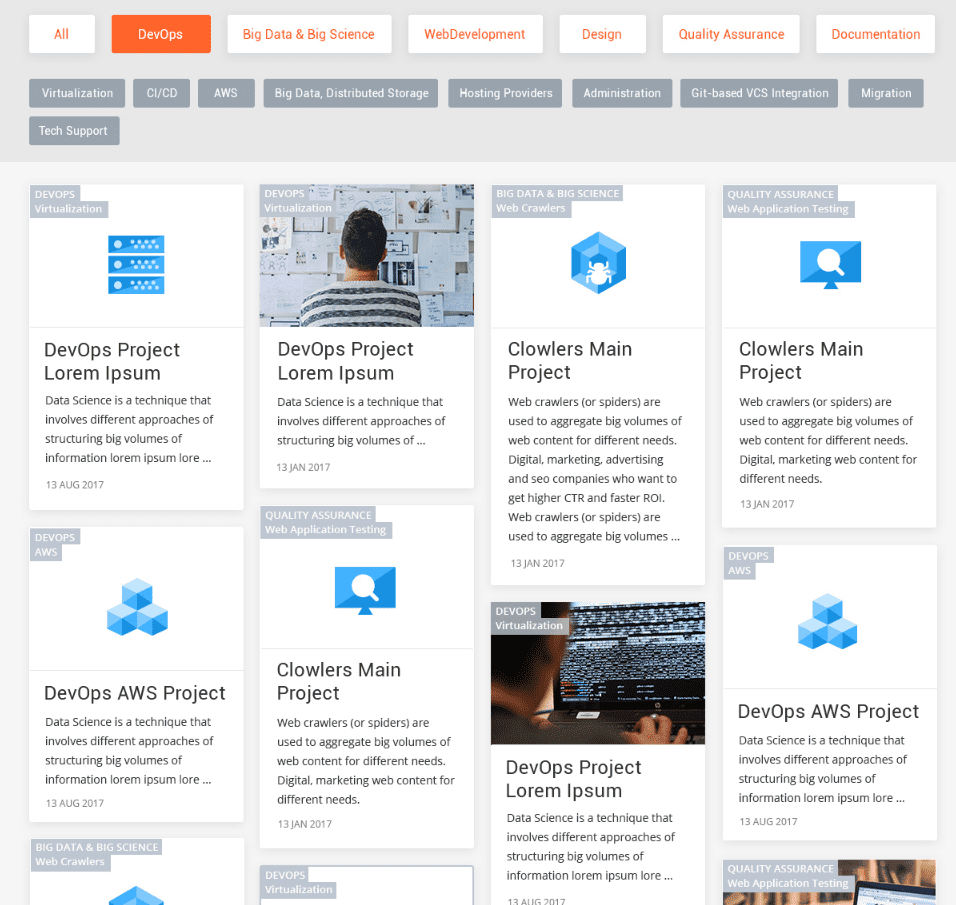This screenshot has width=956, height=905.
Task: Click the BIG DATA & BIG SCIENCE label above the bug icon
Action: click(557, 193)
